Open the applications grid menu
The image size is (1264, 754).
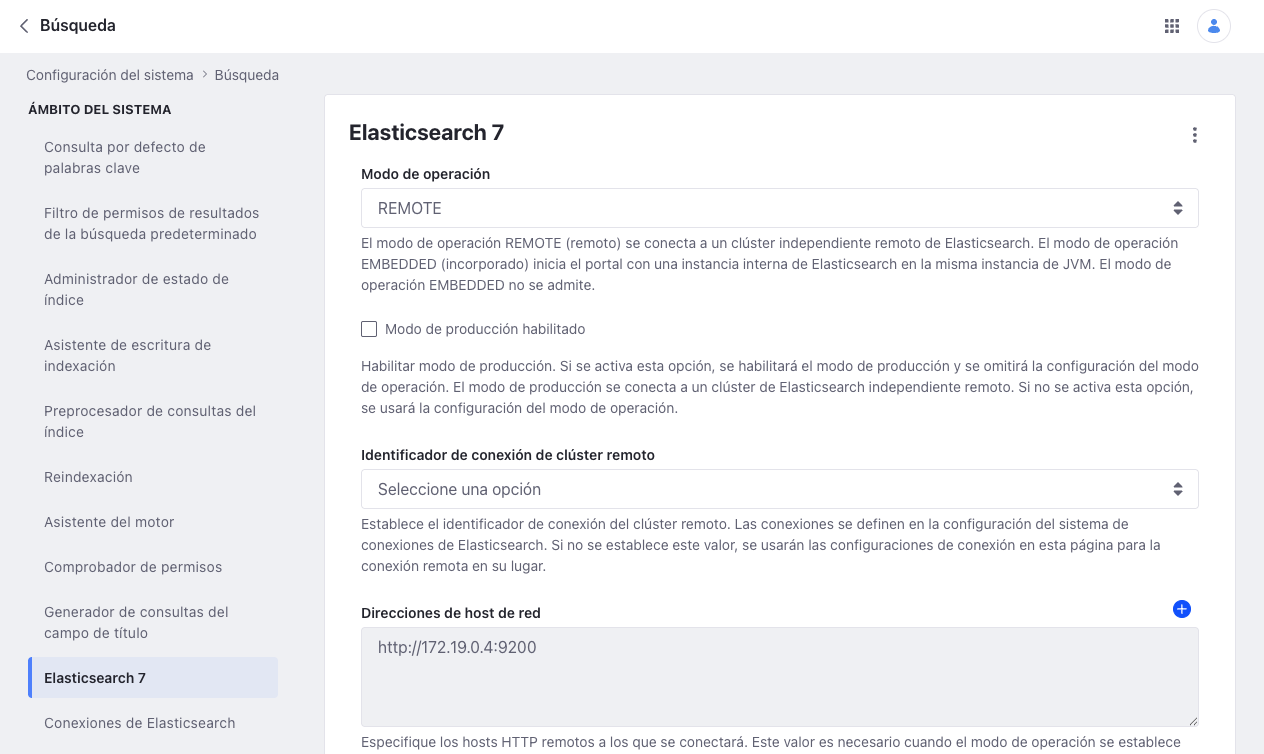point(1172,26)
